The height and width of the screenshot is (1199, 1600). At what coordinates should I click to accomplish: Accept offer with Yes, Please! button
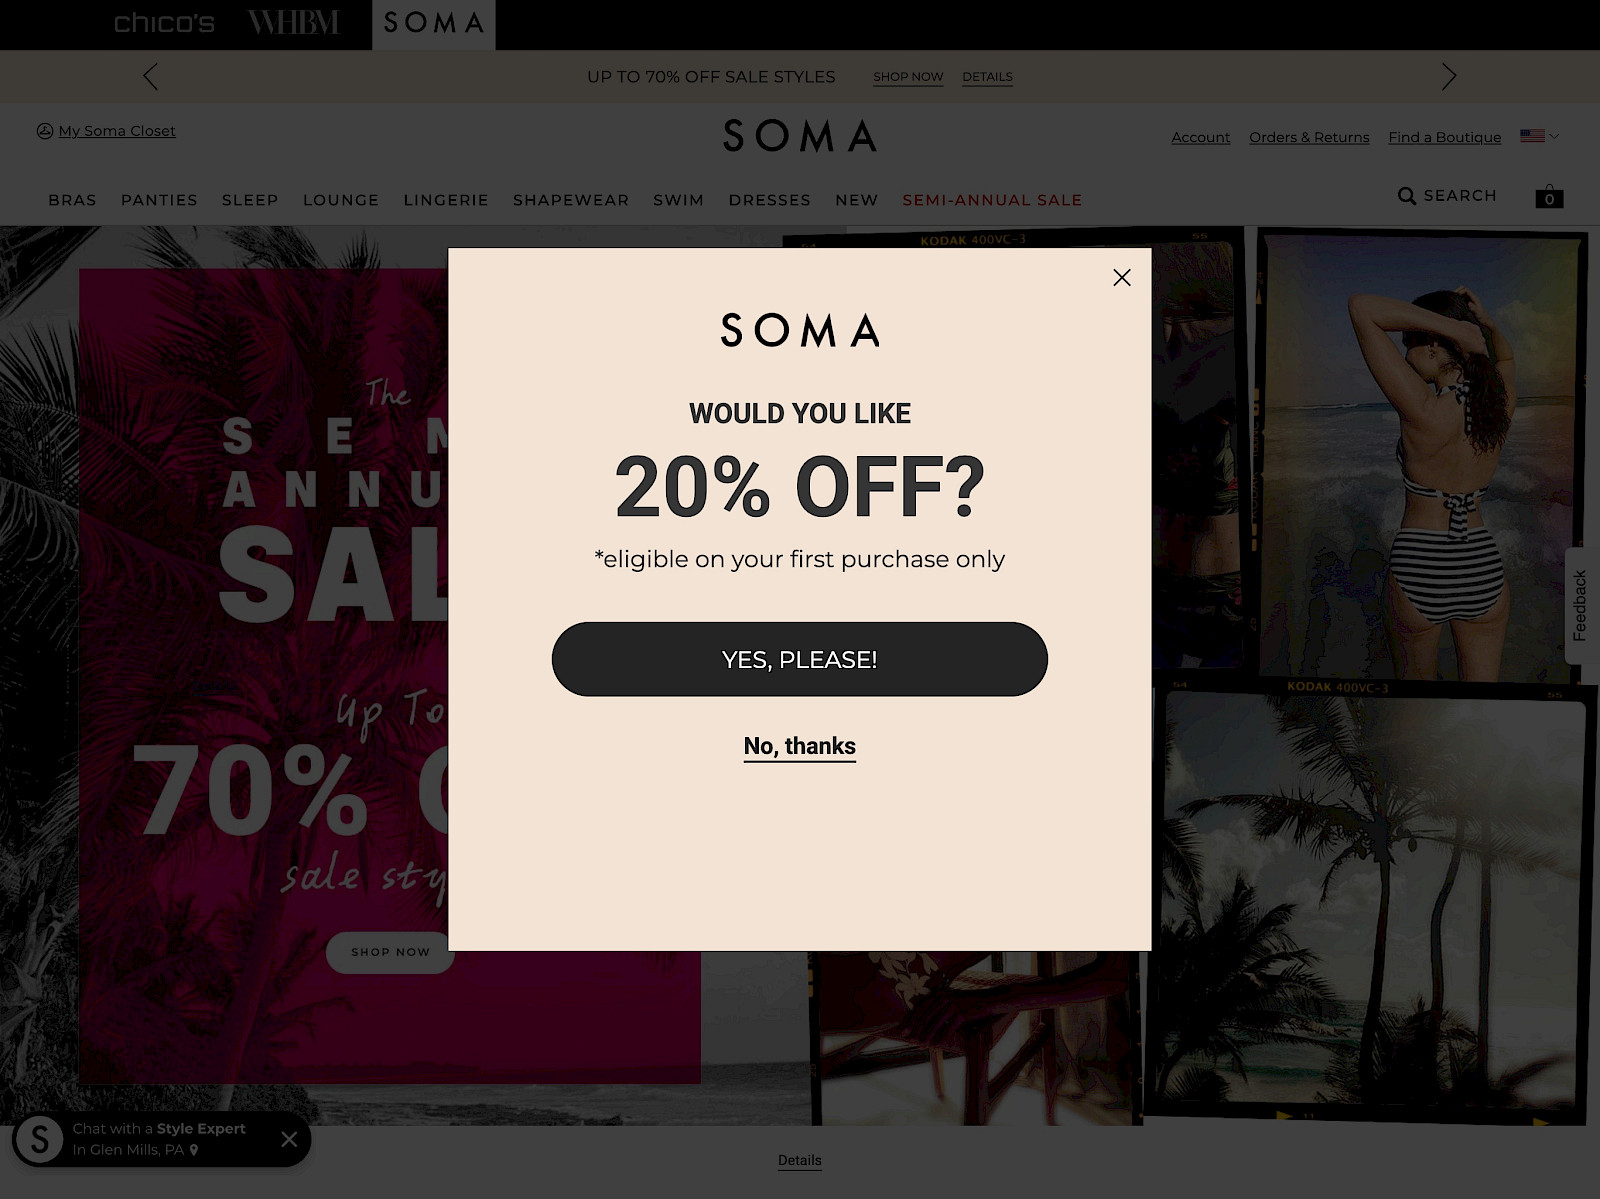tap(799, 659)
